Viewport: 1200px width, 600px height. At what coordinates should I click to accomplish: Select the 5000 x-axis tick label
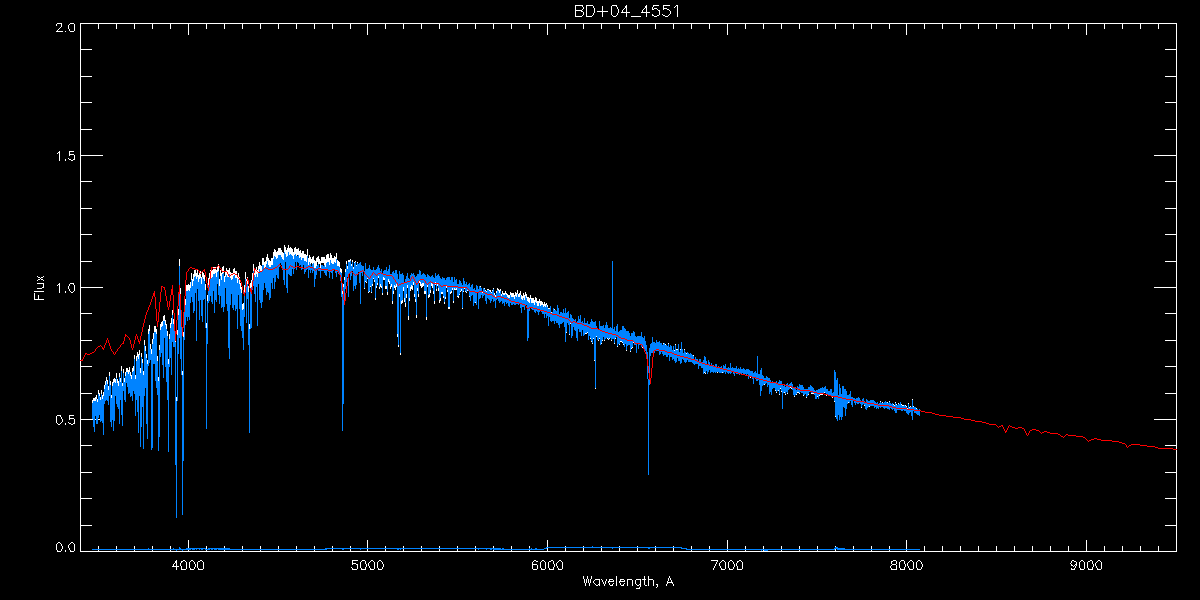coord(367,565)
